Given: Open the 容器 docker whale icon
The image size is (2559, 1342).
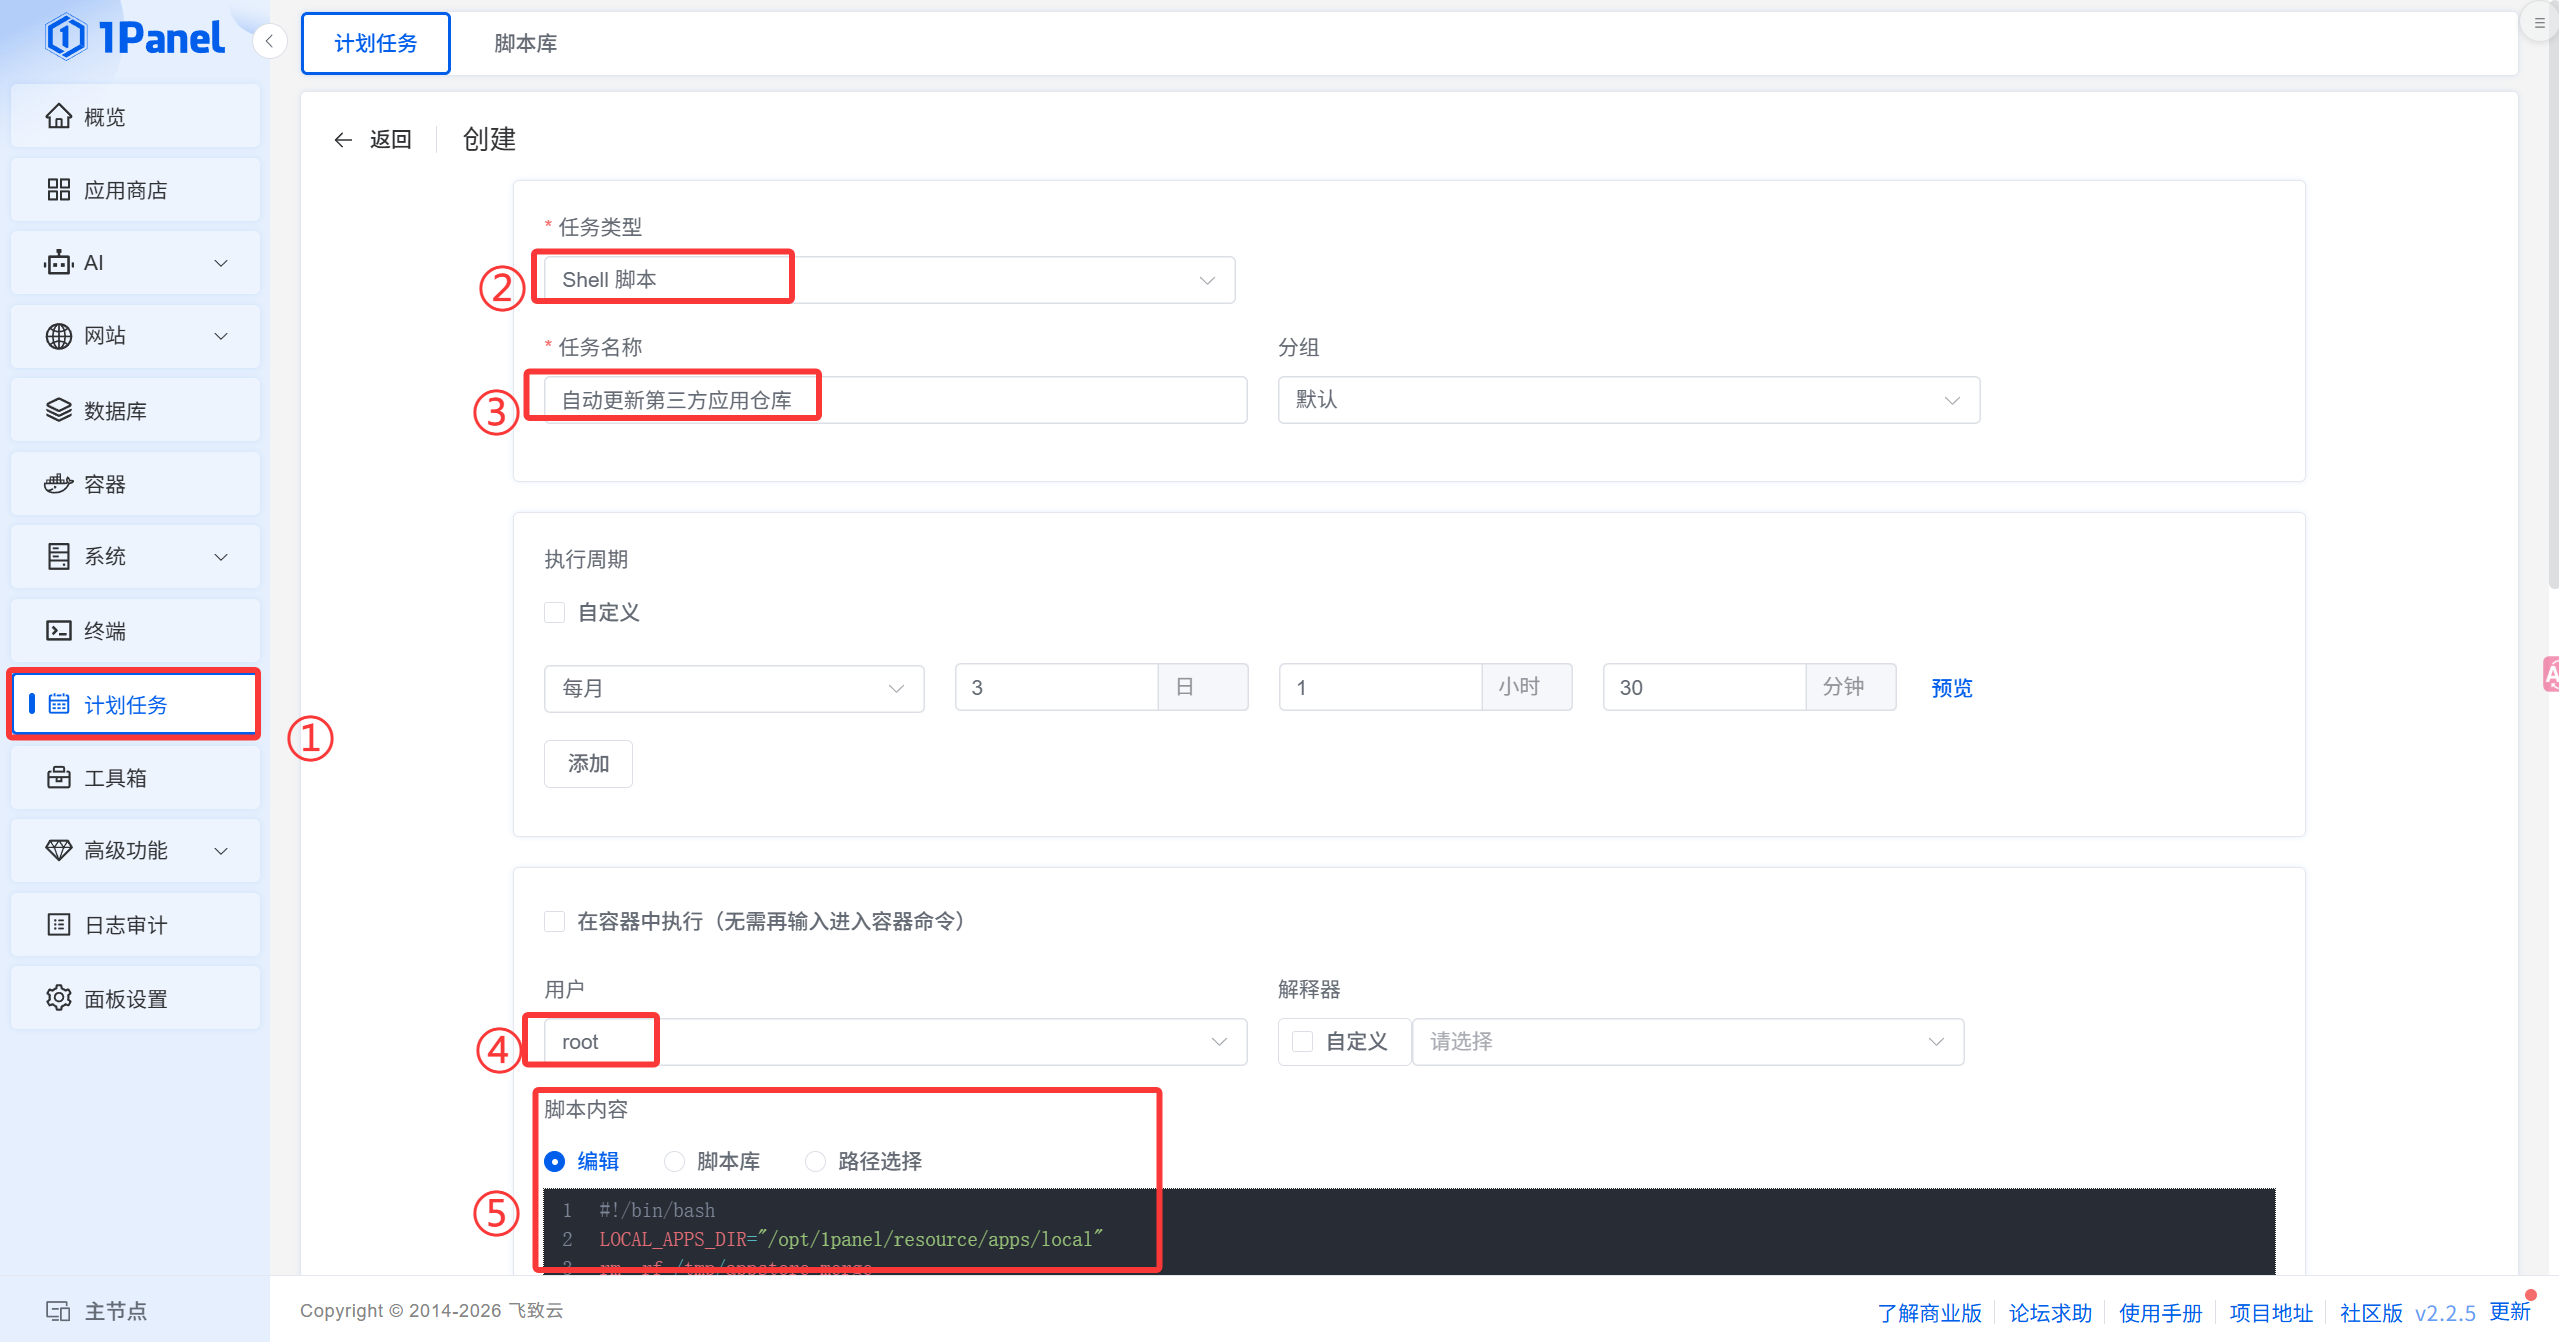Looking at the screenshot, I should 59,484.
